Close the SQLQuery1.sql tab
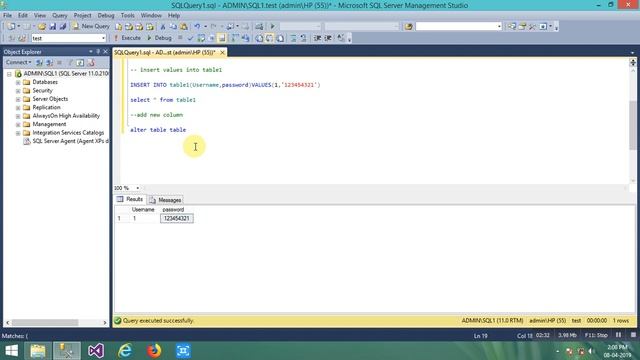The image size is (640, 360). [222, 53]
